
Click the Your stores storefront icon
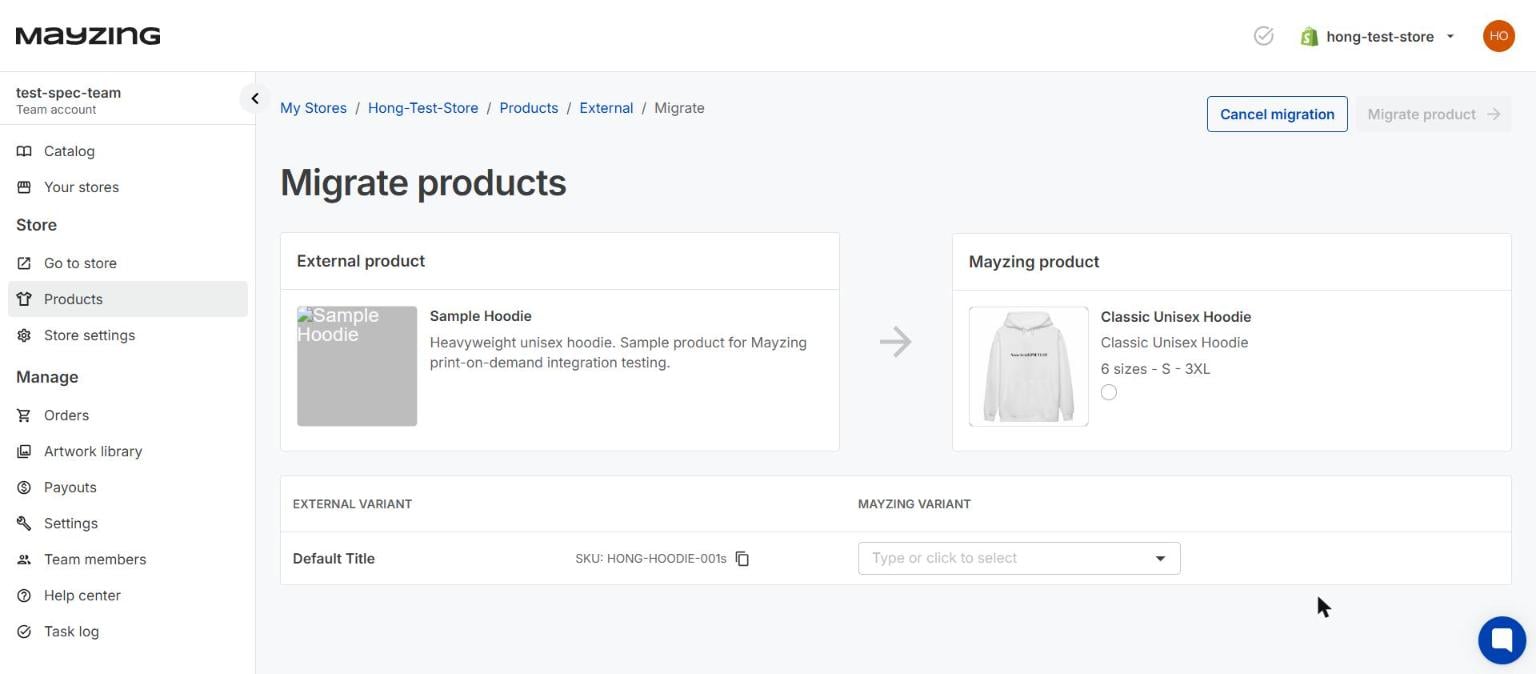click(x=24, y=187)
